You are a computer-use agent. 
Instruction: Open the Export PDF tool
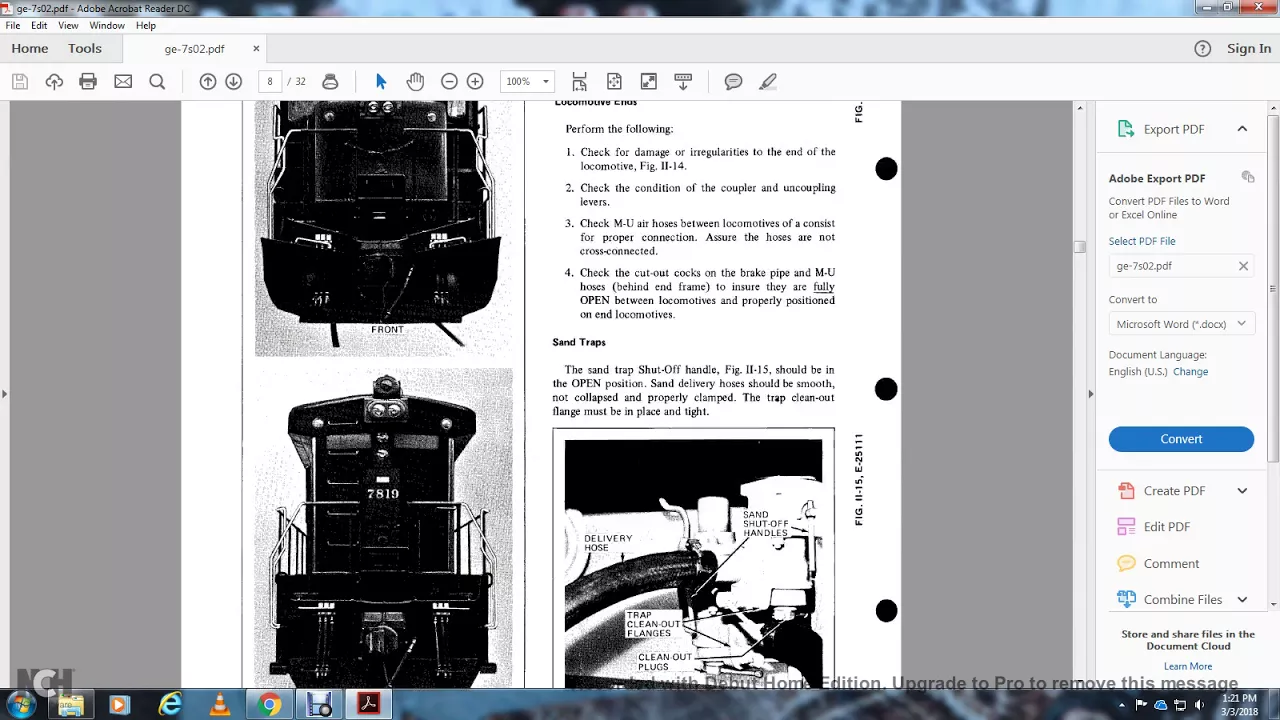[x=1174, y=129]
